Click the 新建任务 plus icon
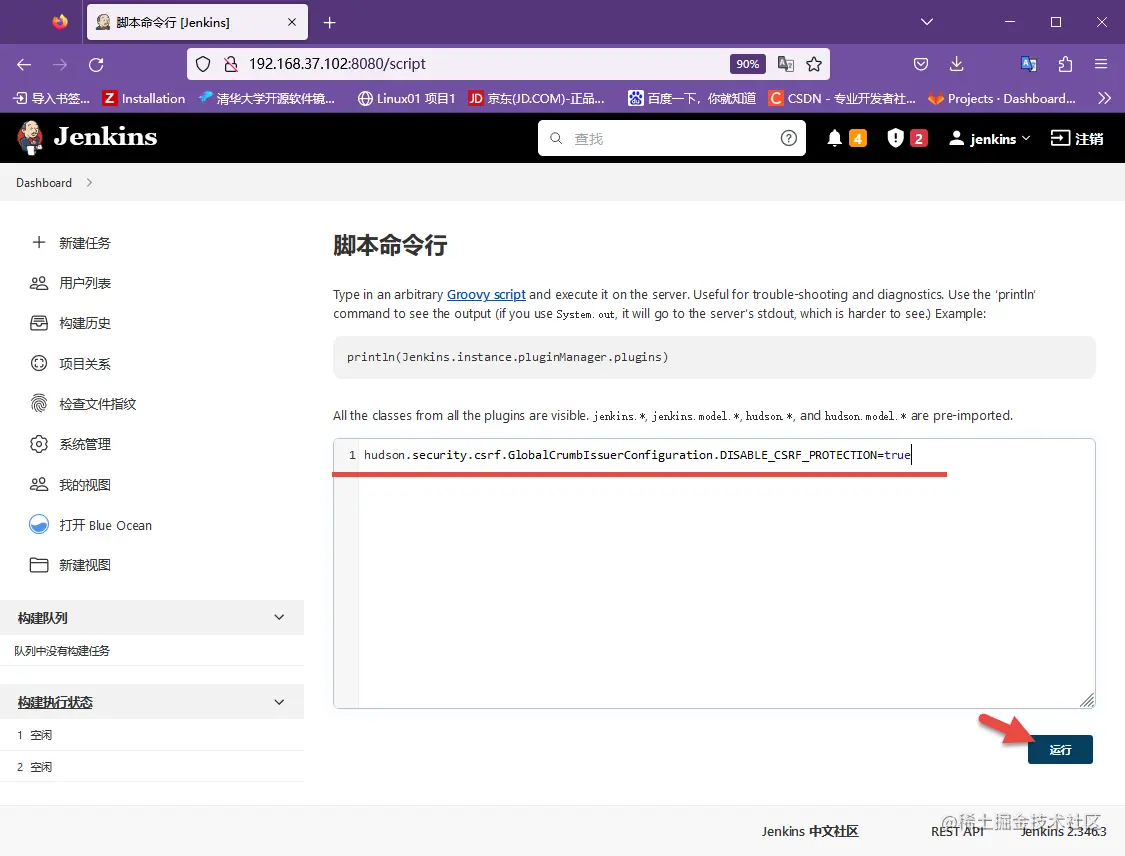Screen dimensions: 1125x856 39,243
